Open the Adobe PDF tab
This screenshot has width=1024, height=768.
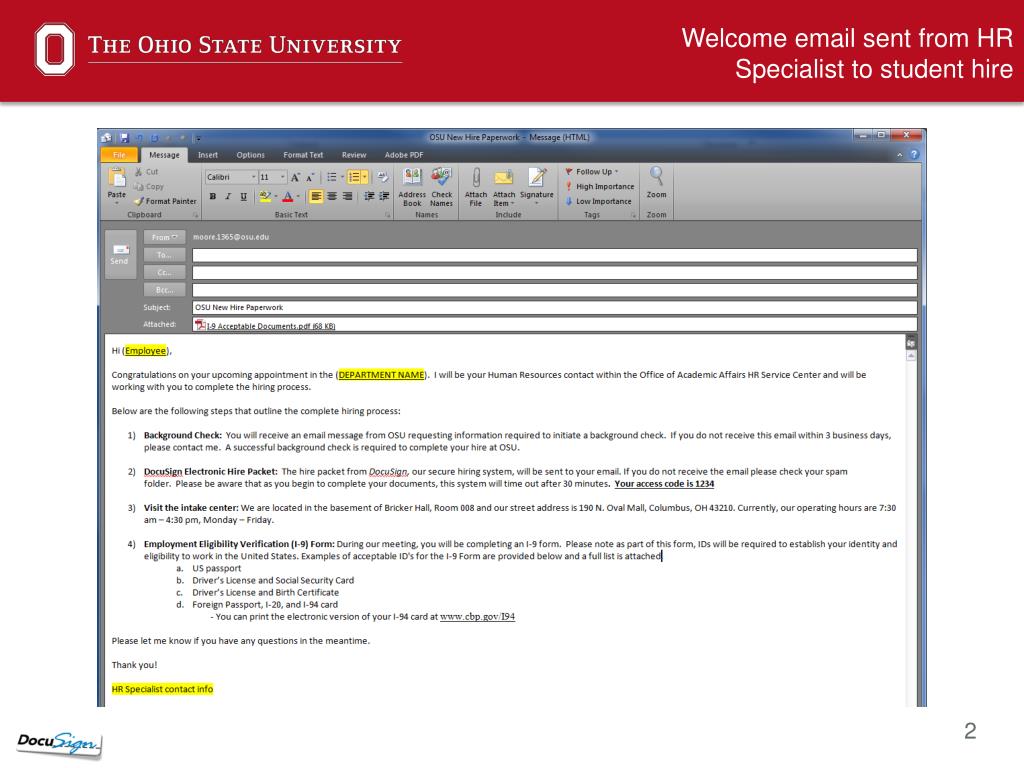[x=404, y=155]
